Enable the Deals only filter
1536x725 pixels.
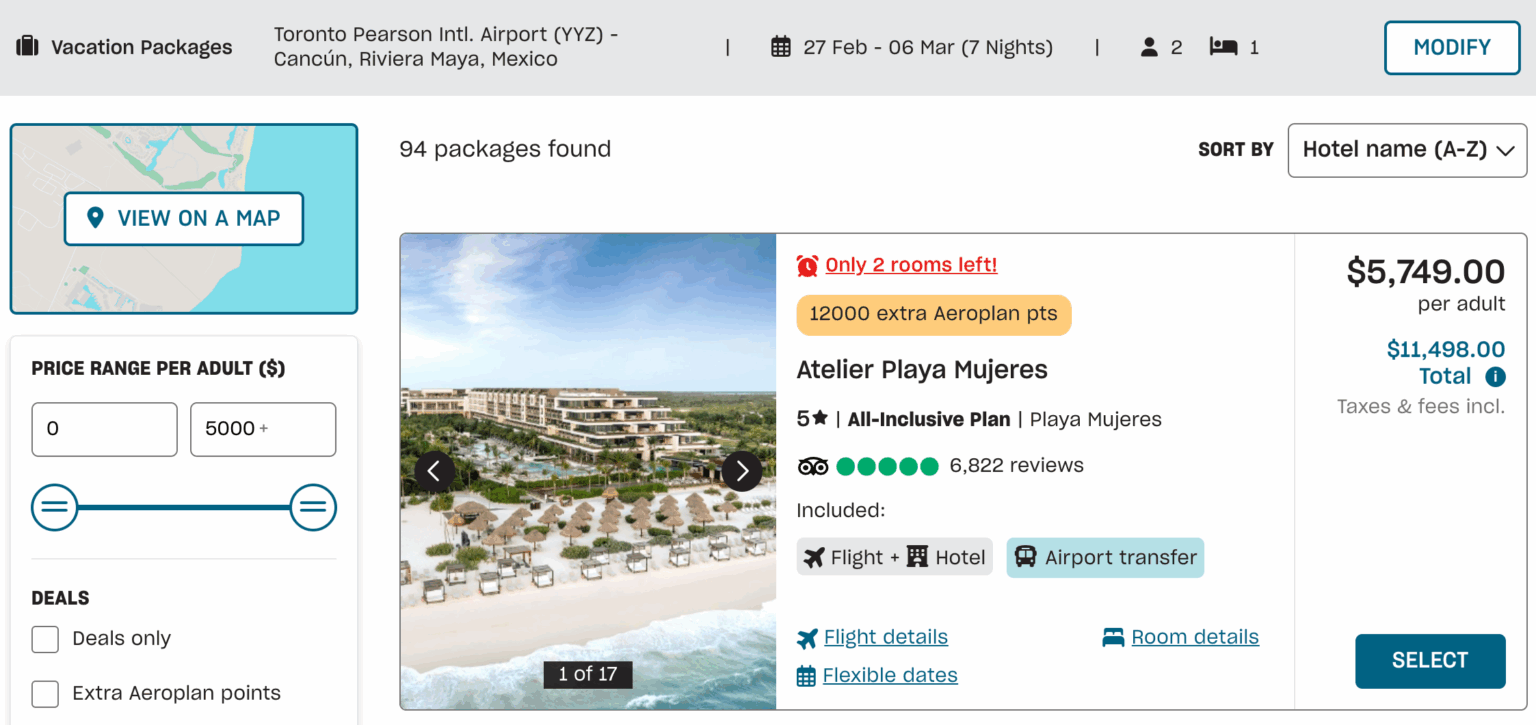tap(45, 638)
